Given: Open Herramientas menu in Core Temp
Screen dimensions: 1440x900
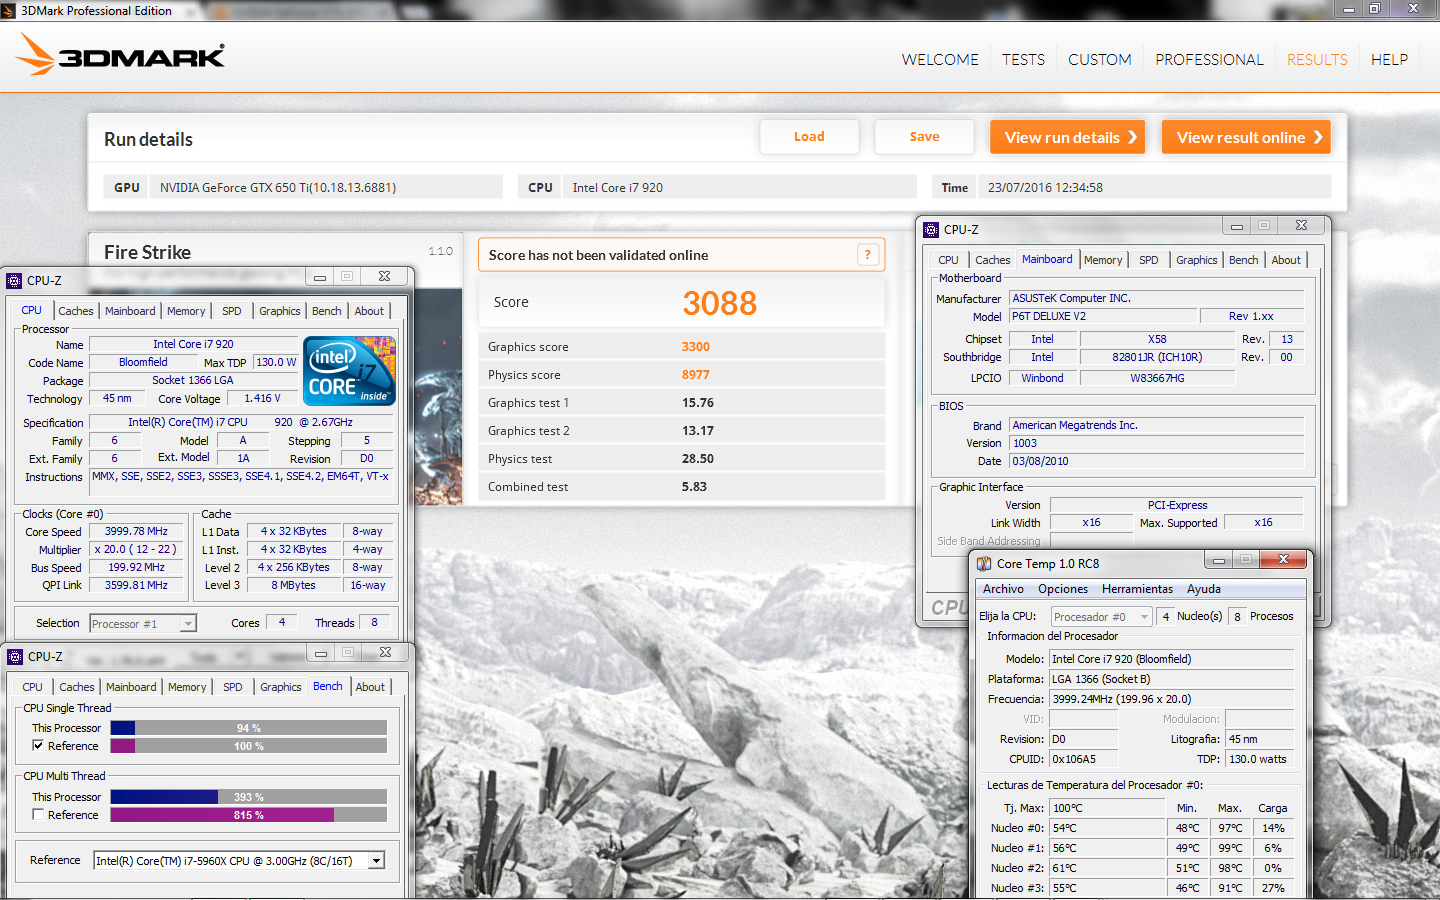Looking at the screenshot, I should click(x=1137, y=589).
